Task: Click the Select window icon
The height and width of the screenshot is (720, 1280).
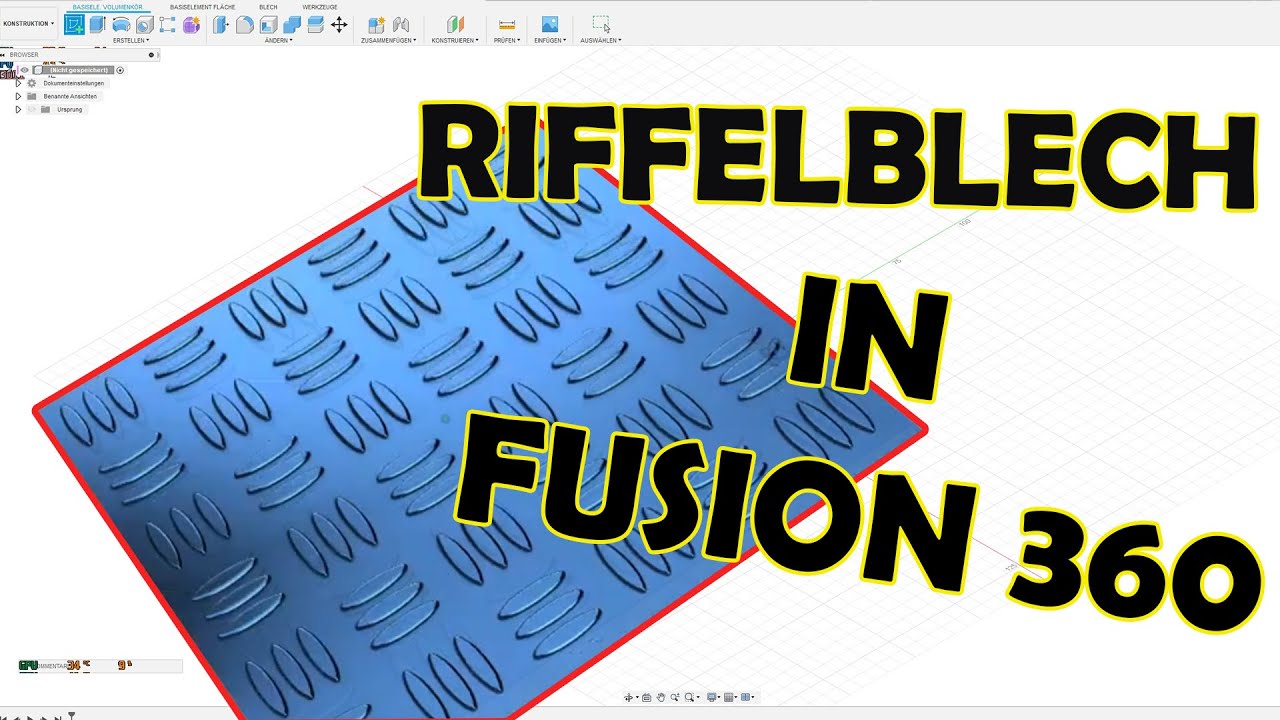Action: point(601,24)
